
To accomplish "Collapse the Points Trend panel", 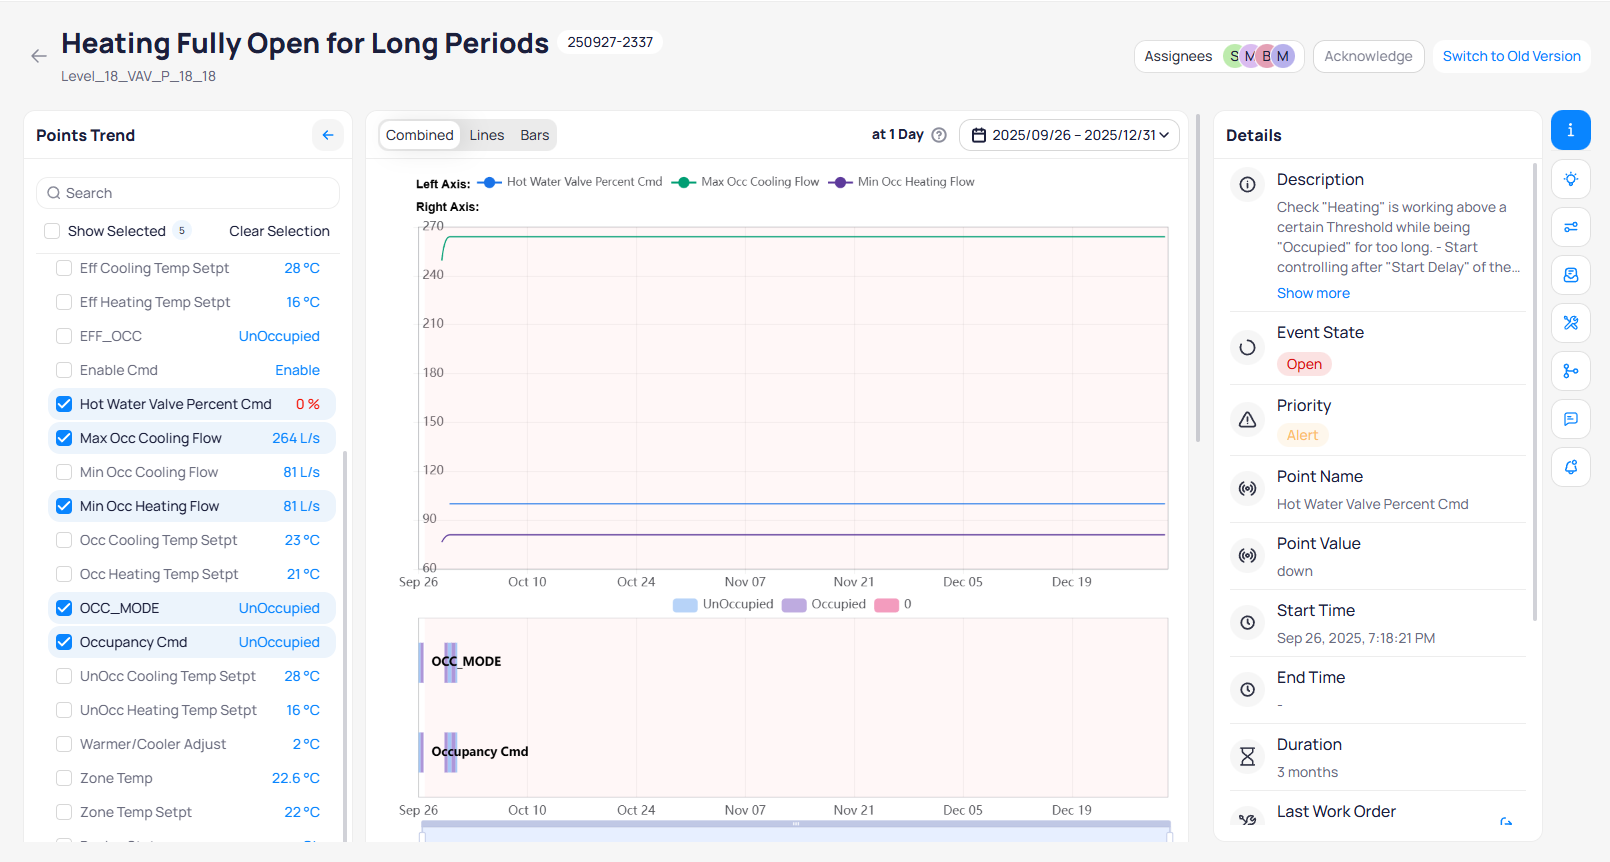I will click(x=327, y=135).
